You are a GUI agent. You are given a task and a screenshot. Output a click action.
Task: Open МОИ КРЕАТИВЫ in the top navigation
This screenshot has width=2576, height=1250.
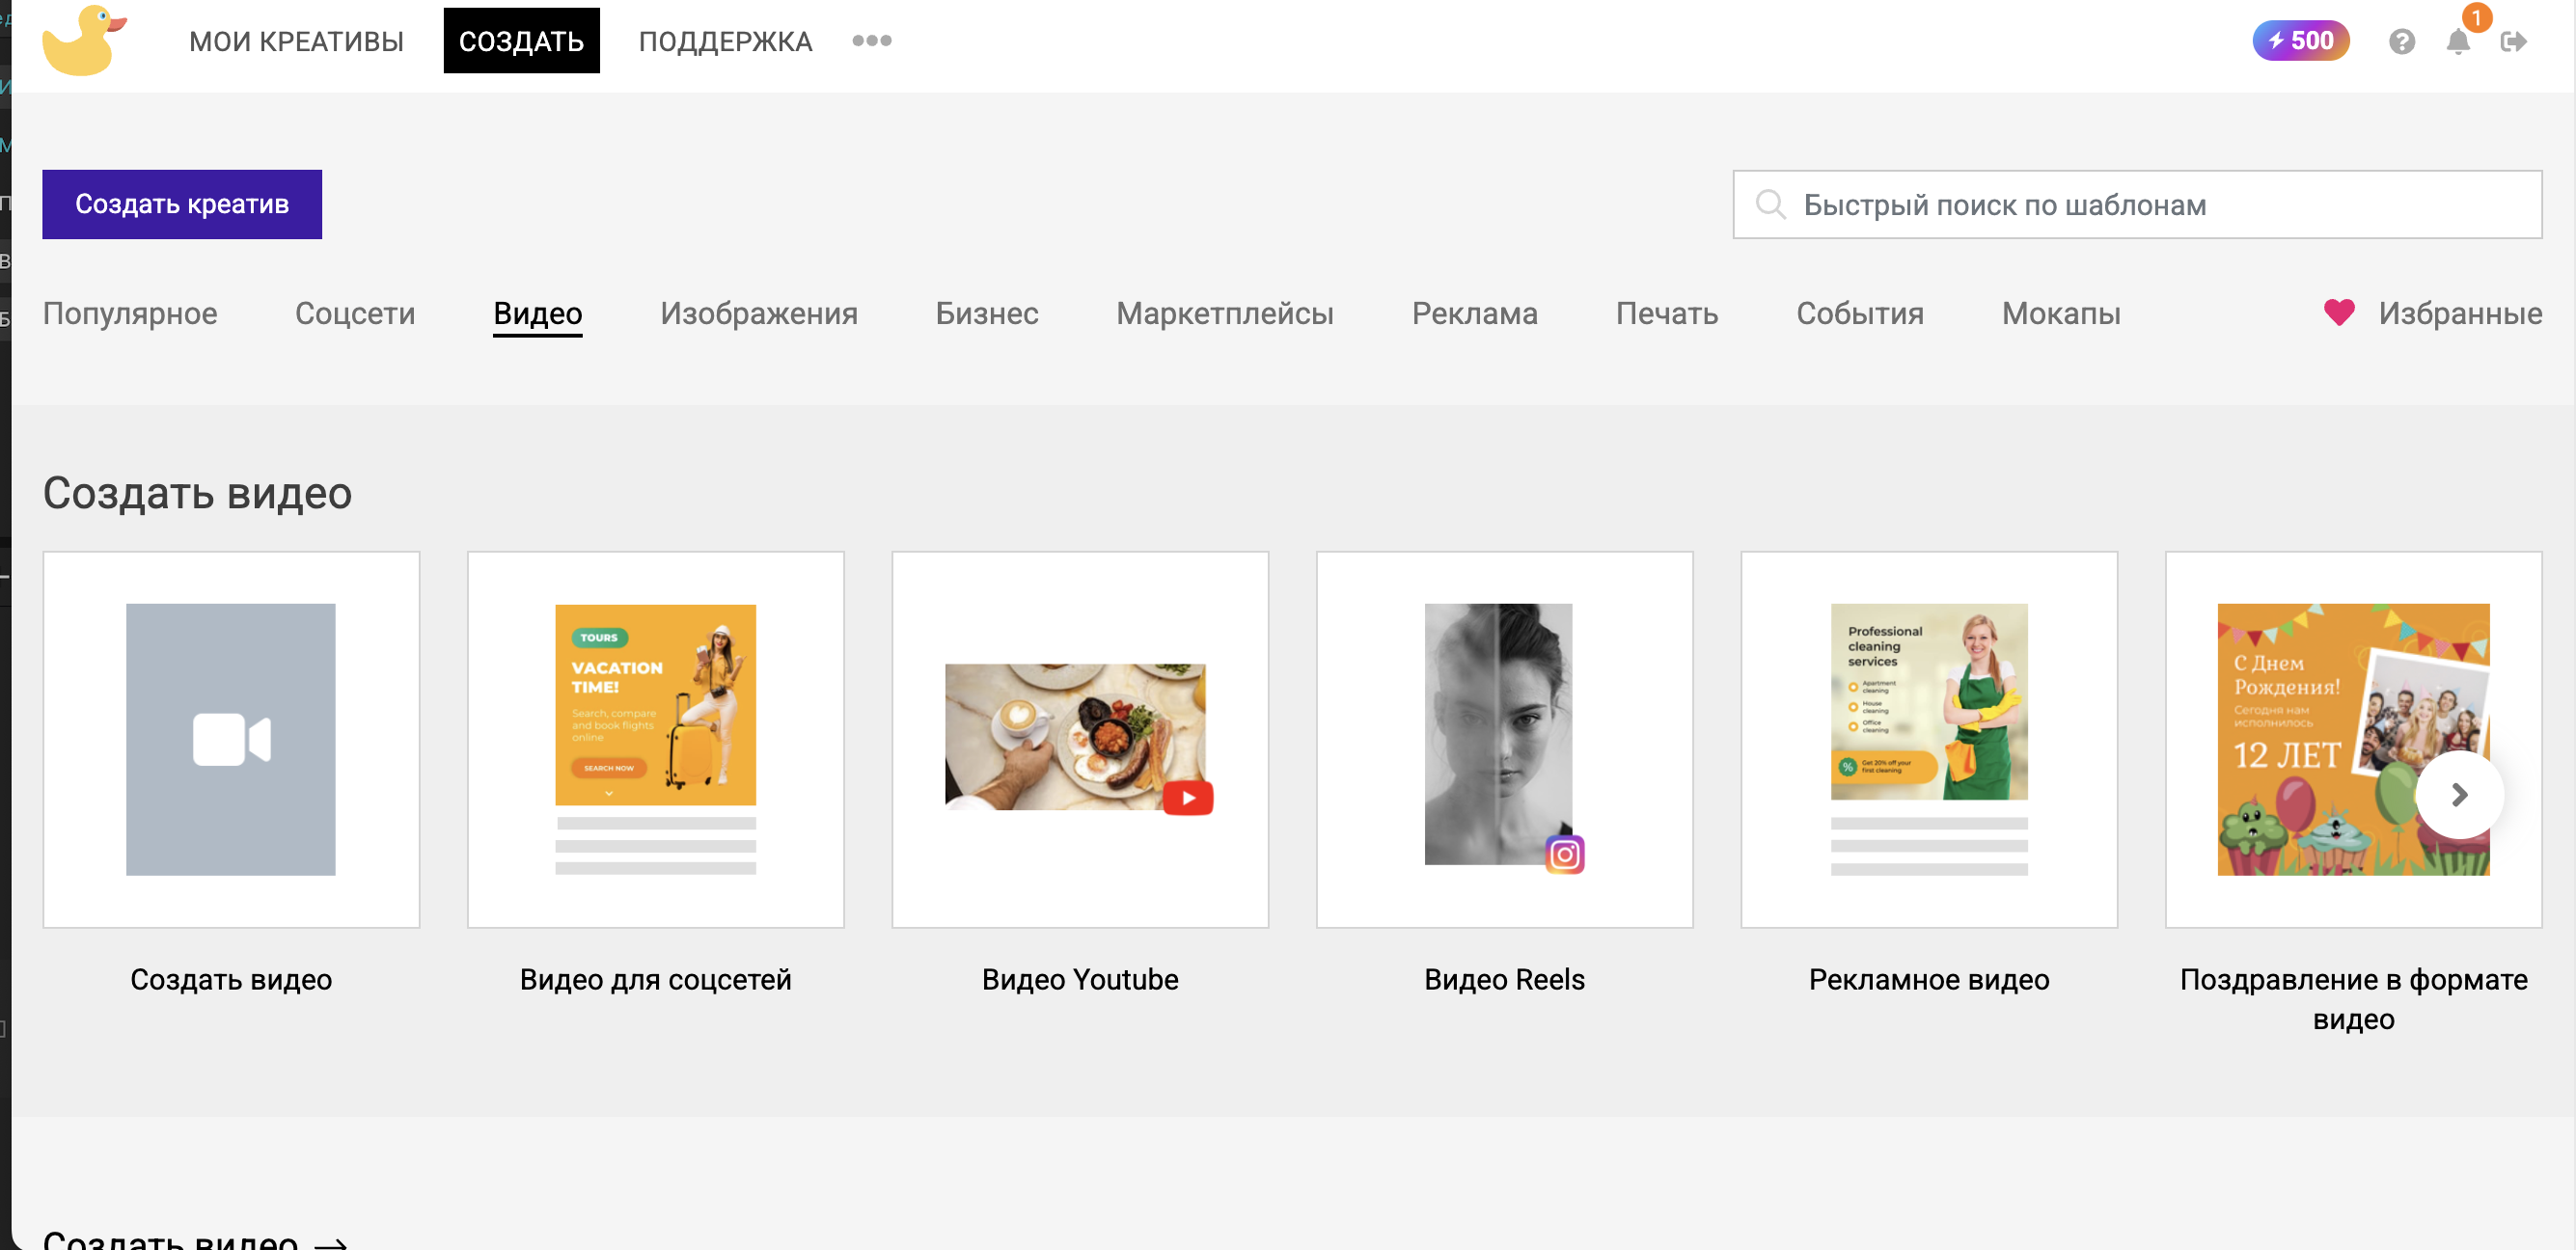(x=296, y=41)
